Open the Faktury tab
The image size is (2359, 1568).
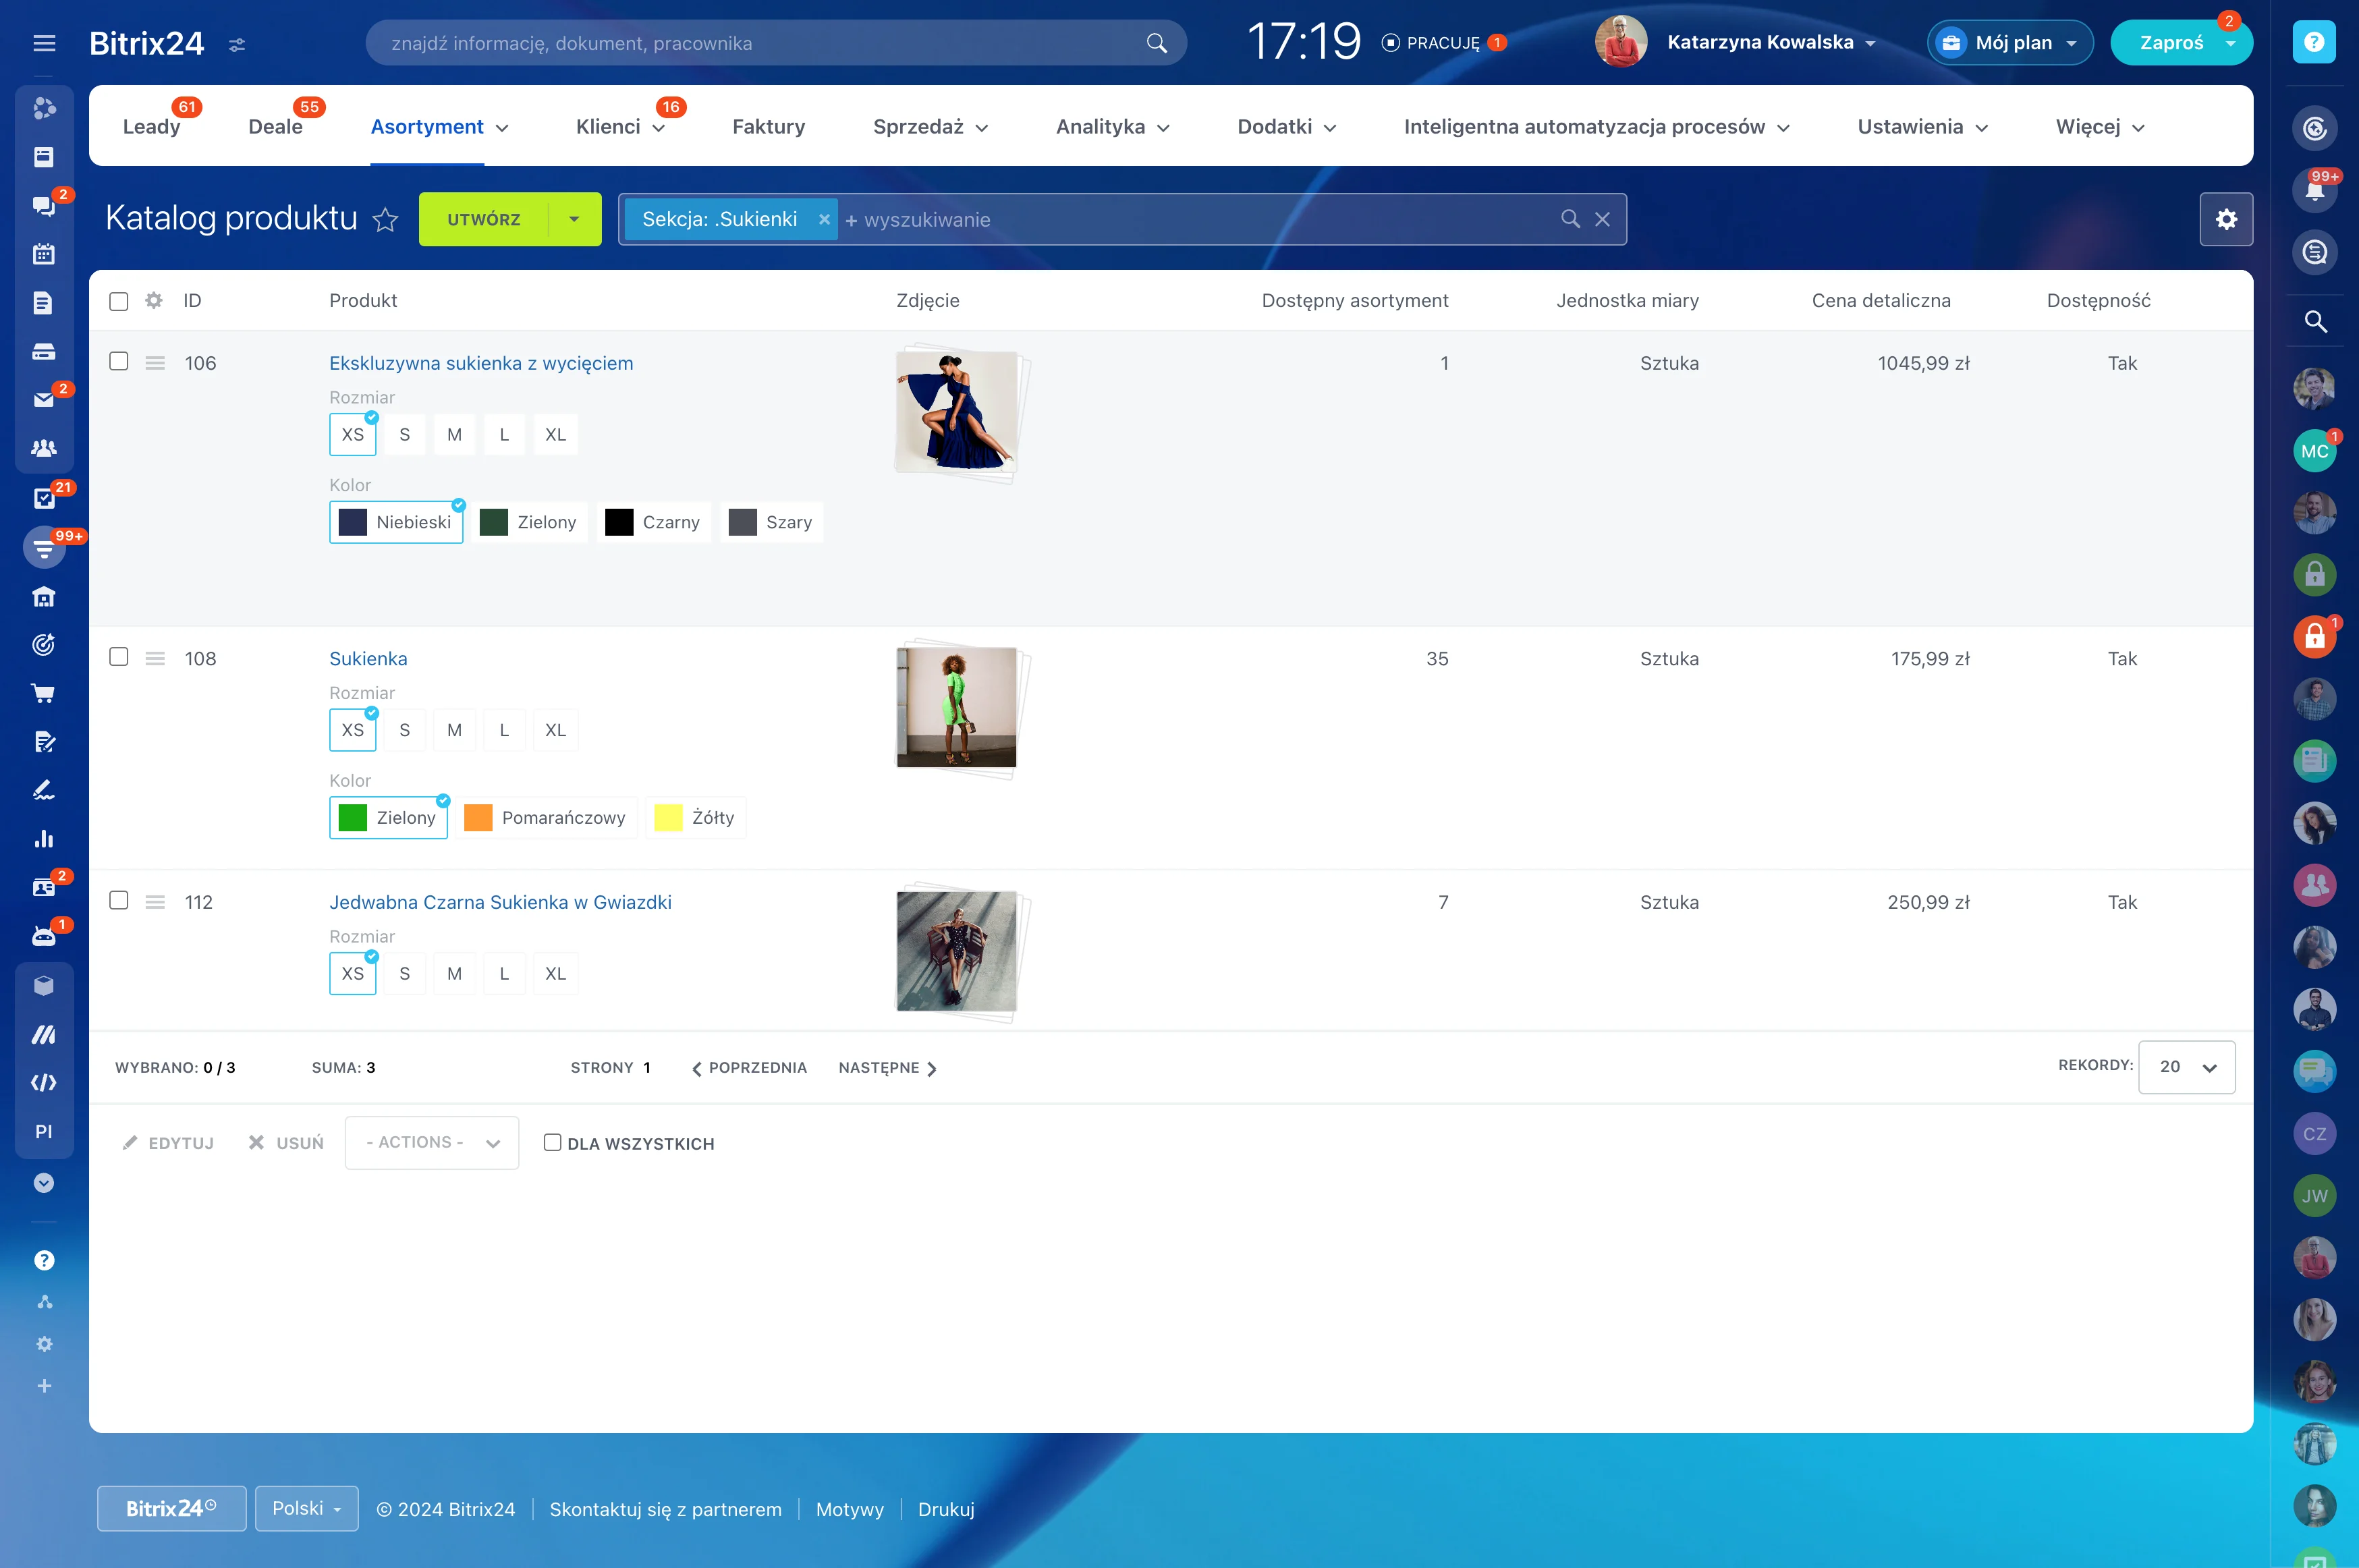(x=768, y=127)
